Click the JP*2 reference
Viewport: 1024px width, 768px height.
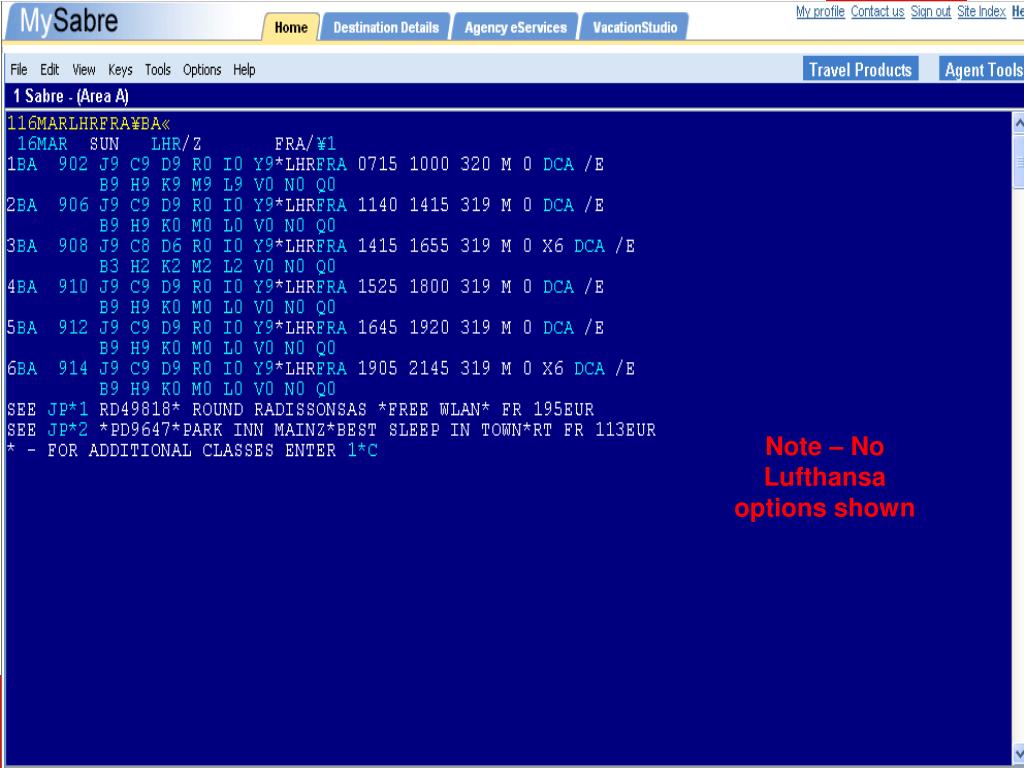[x=67, y=430]
